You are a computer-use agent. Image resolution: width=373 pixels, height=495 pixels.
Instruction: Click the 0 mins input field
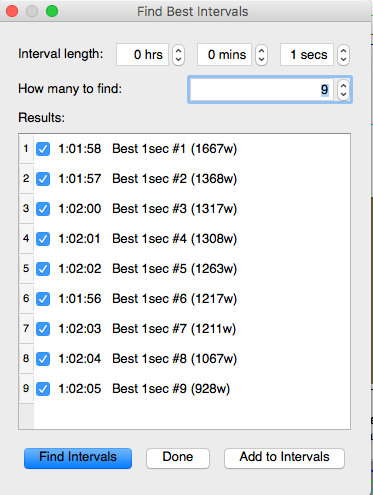pos(224,55)
